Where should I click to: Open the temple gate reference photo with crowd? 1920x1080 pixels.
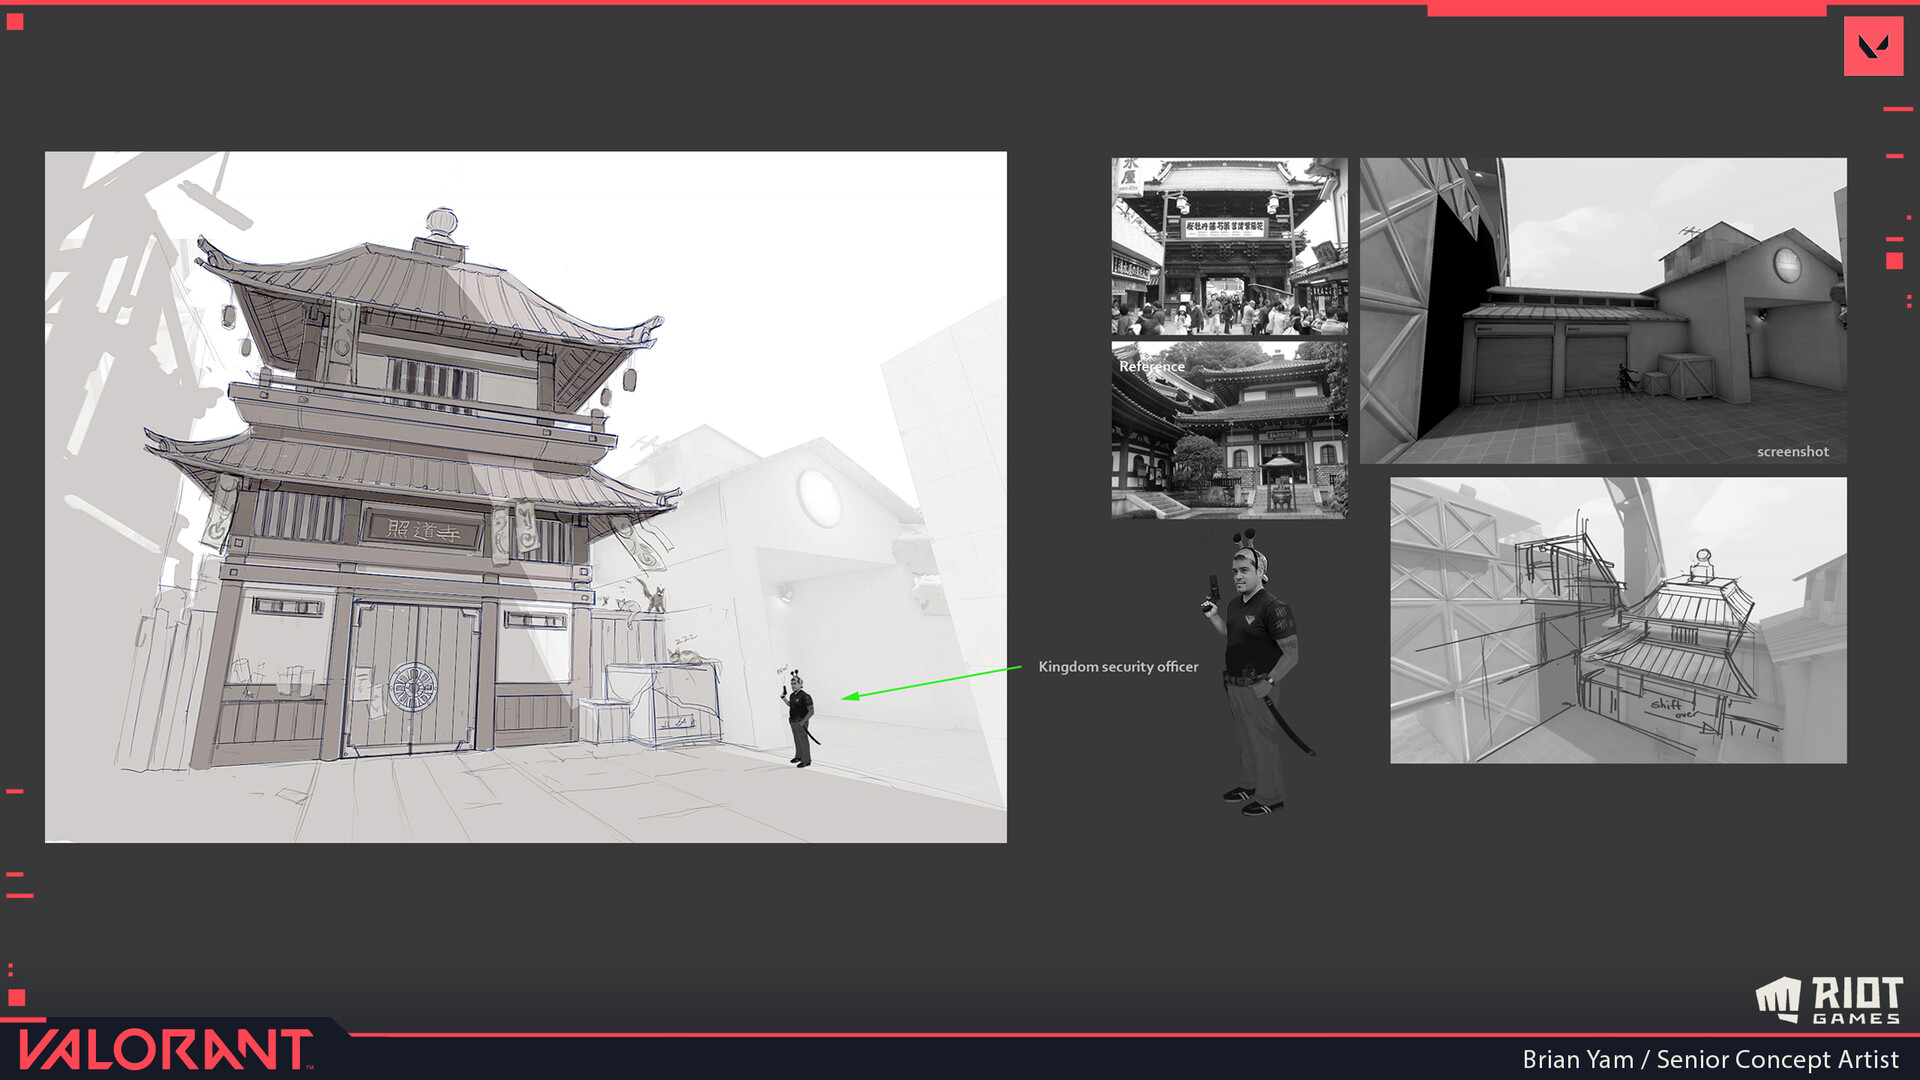1229,246
